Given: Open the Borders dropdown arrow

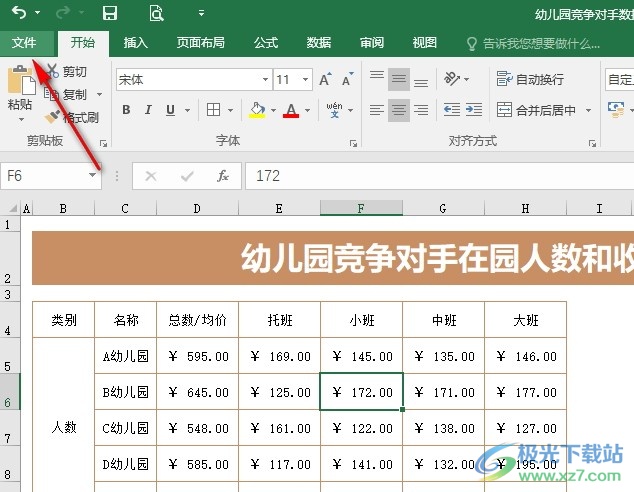Looking at the screenshot, I should pos(230,110).
